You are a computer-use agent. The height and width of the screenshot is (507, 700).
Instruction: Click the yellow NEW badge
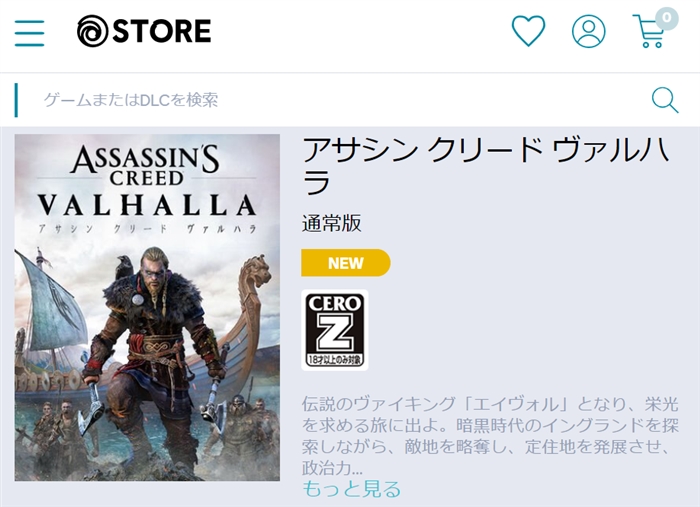click(346, 263)
